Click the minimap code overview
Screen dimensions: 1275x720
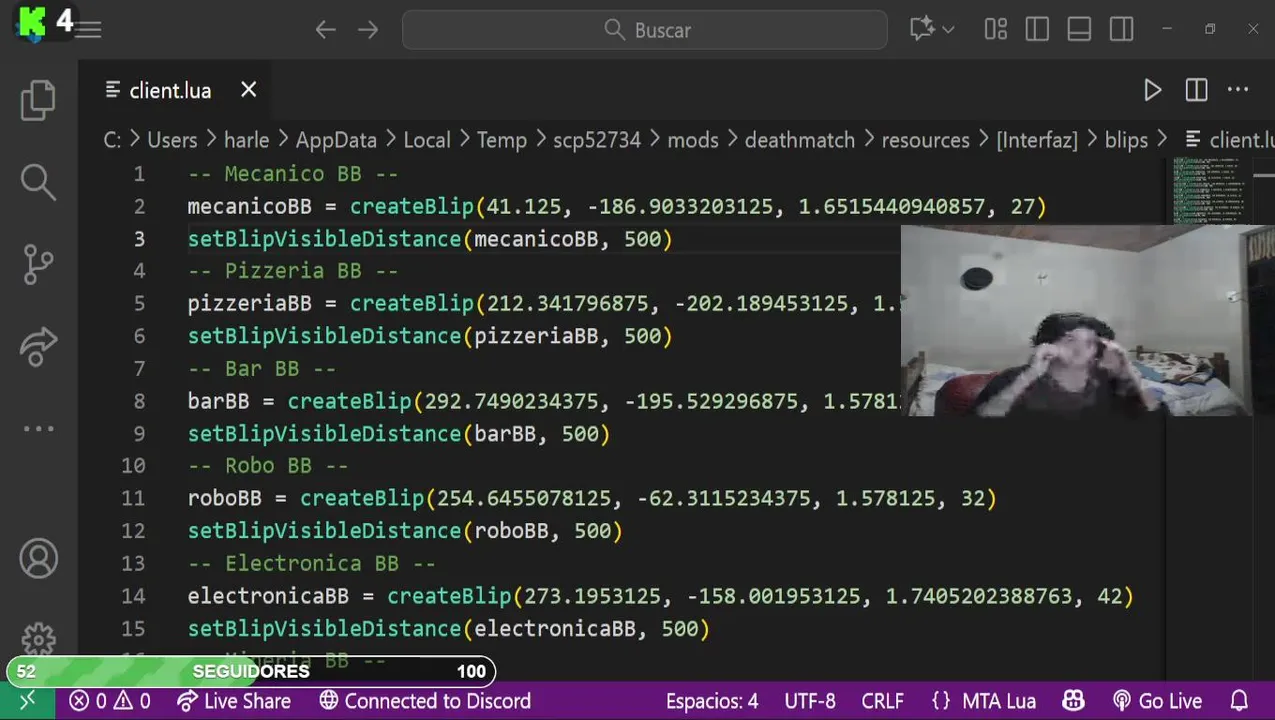[x=1208, y=190]
